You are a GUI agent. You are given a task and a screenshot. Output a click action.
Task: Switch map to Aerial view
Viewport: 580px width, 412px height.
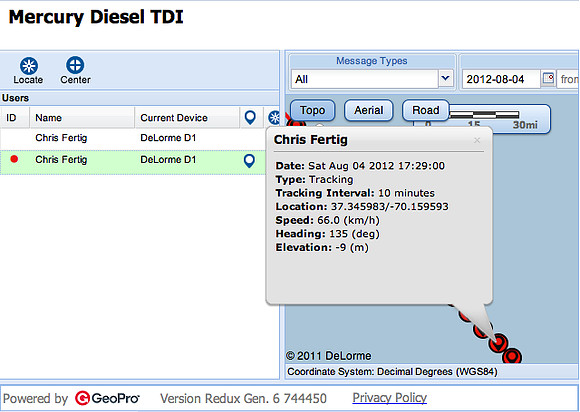click(368, 110)
